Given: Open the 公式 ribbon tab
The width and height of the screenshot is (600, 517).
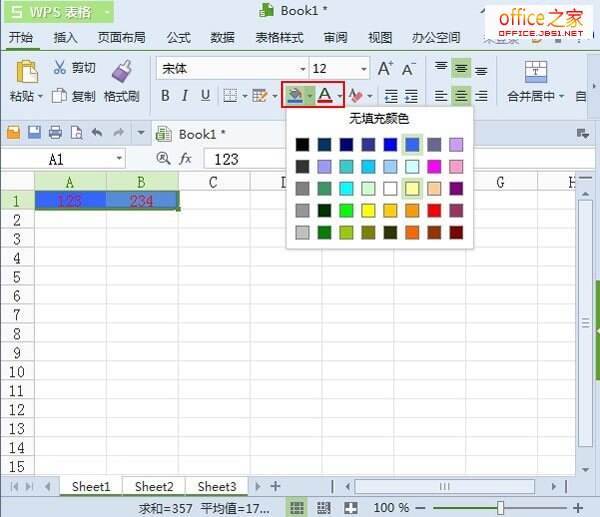Looking at the screenshot, I should (x=178, y=38).
